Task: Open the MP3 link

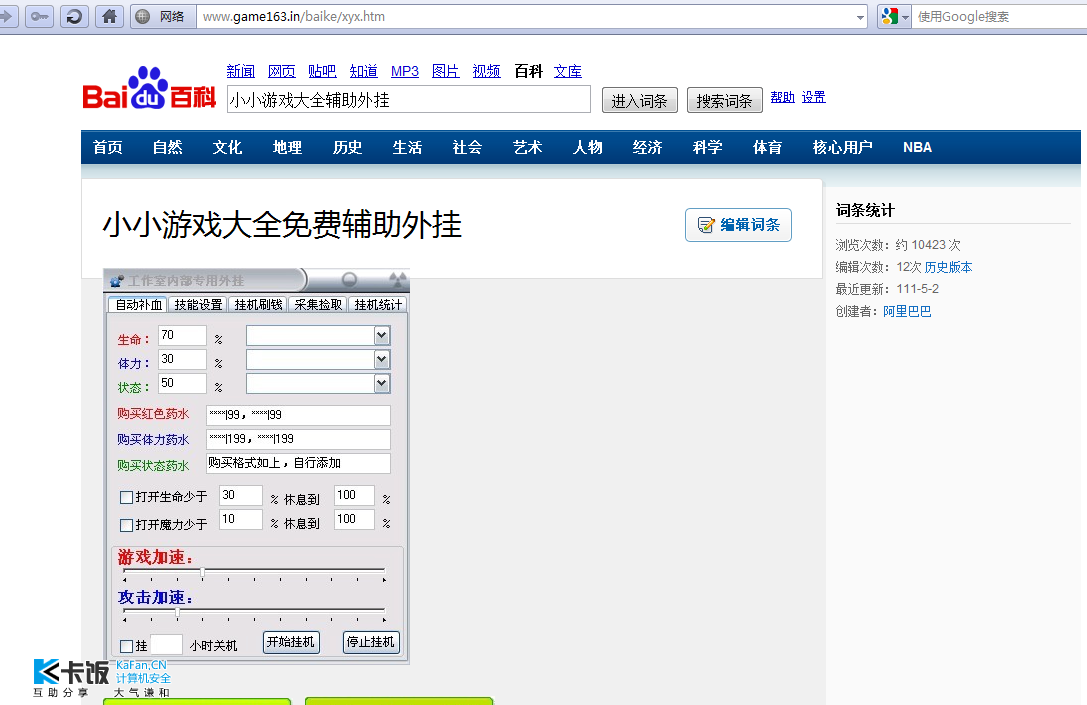Action: 405,71
